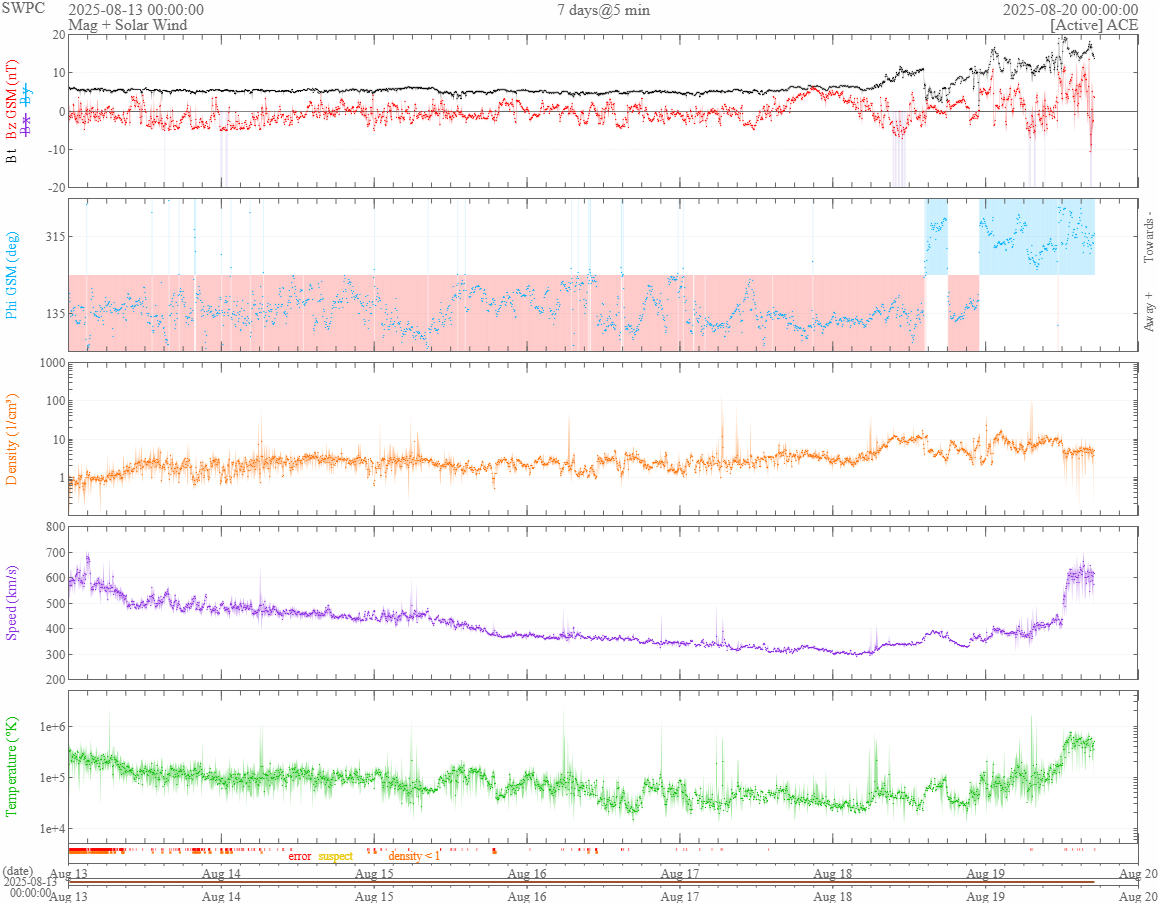
Task: Click the 'Density (1/cm³)' axis label
Action: (11, 439)
